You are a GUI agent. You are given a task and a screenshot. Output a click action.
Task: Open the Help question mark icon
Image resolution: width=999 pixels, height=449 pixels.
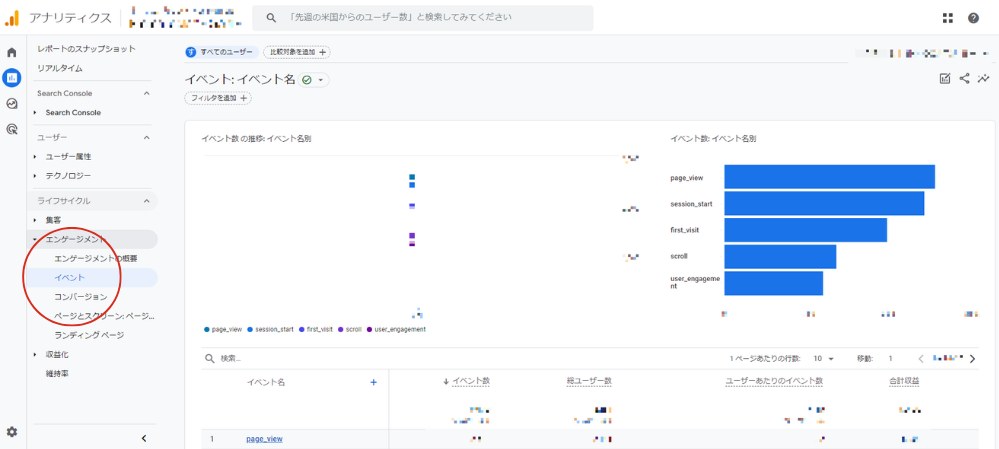tap(973, 18)
